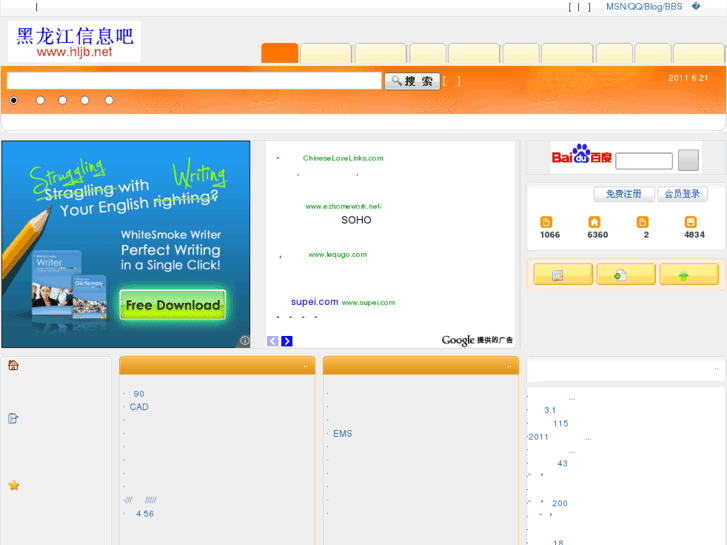The image size is (727, 545).
Task: Click the Free Download button in the ad
Action: 173,305
